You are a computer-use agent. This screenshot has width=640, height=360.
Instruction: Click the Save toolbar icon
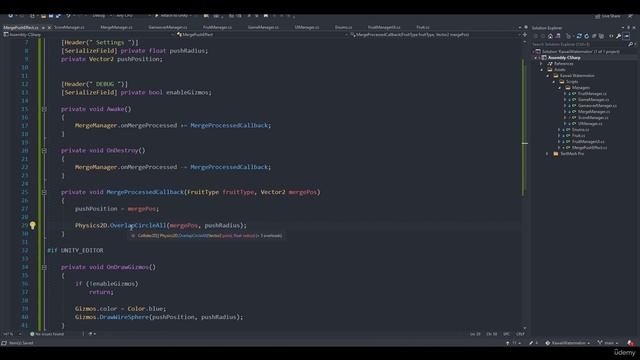[x=51, y=16]
